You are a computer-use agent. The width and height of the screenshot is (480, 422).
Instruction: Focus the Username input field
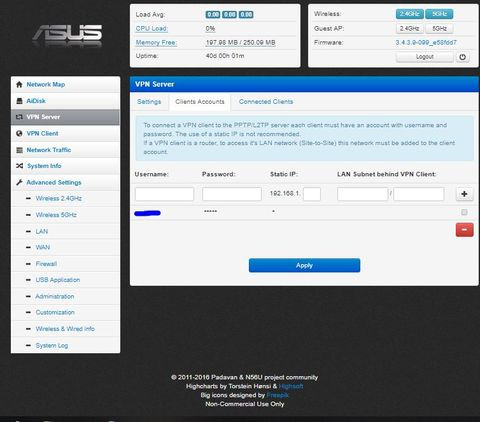[164, 194]
